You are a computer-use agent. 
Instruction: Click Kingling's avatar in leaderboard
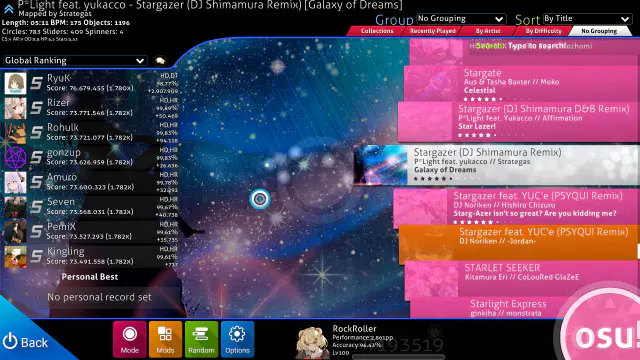pyautogui.click(x=16, y=257)
